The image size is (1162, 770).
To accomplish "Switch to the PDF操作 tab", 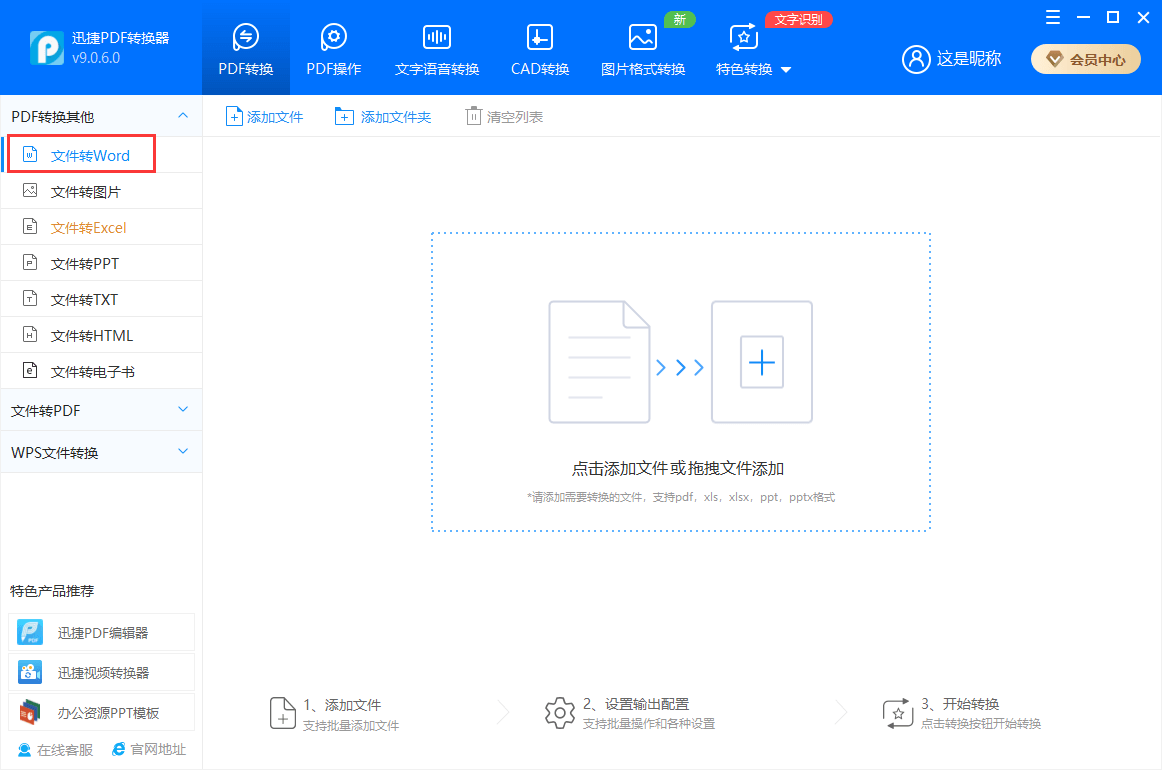I will pyautogui.click(x=333, y=50).
